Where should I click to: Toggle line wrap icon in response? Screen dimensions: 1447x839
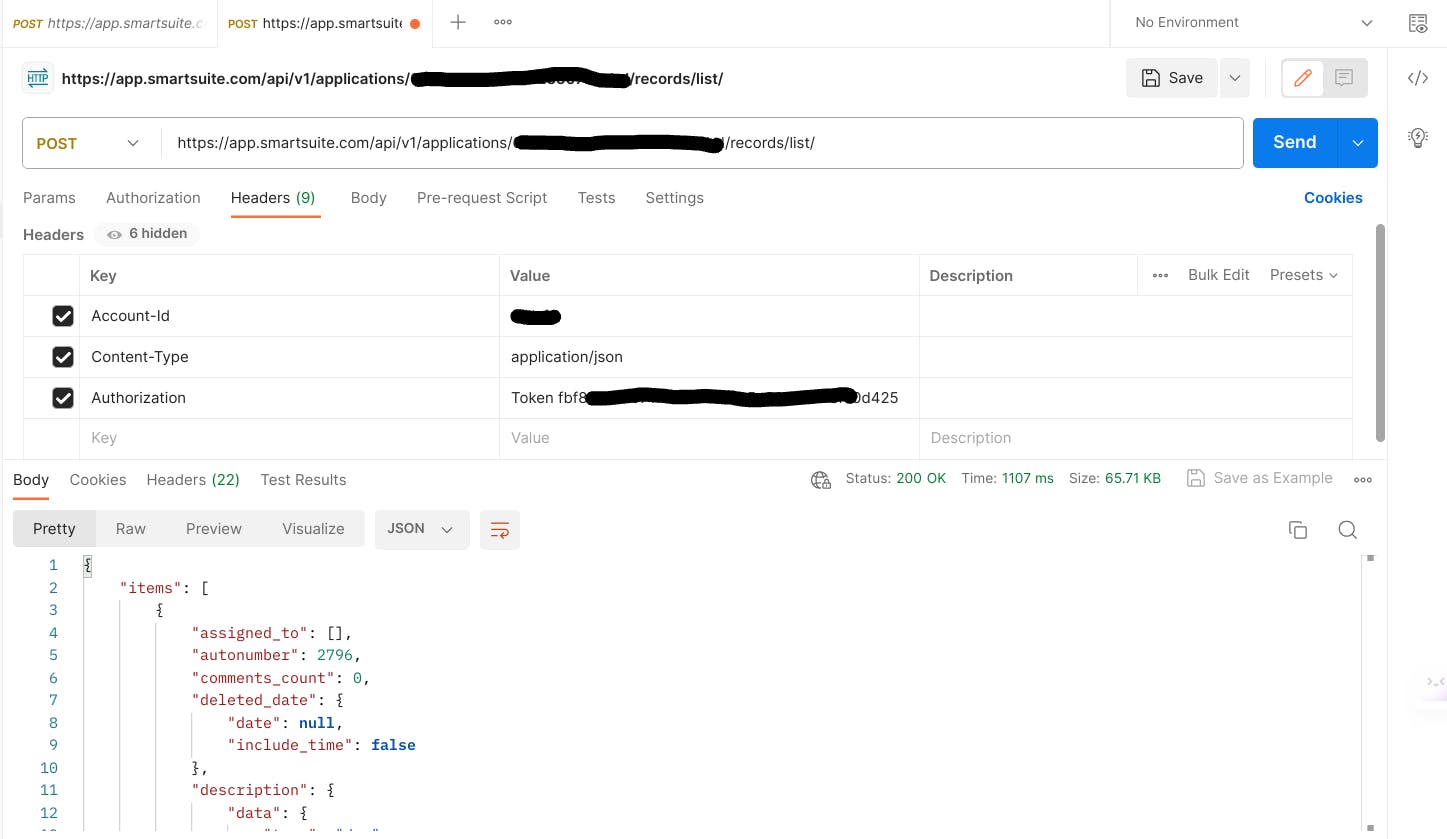pyautogui.click(x=500, y=529)
